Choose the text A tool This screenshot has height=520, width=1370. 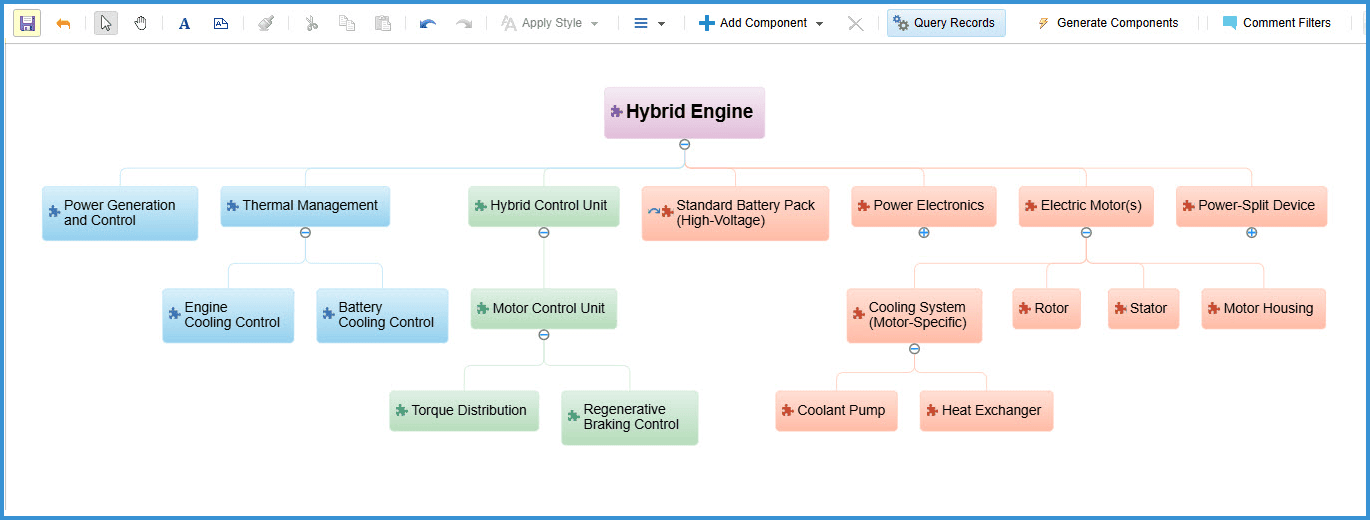[x=184, y=23]
